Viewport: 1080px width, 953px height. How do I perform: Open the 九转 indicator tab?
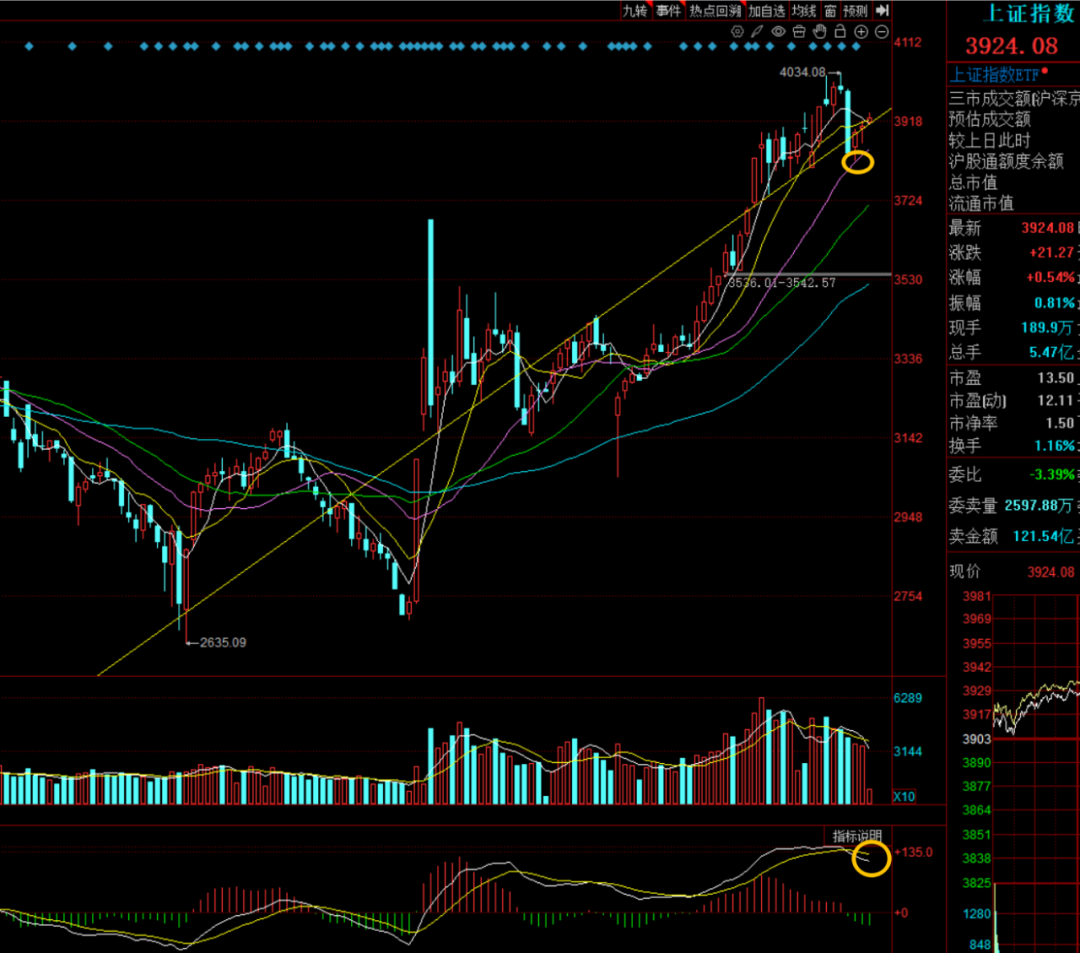pos(635,10)
